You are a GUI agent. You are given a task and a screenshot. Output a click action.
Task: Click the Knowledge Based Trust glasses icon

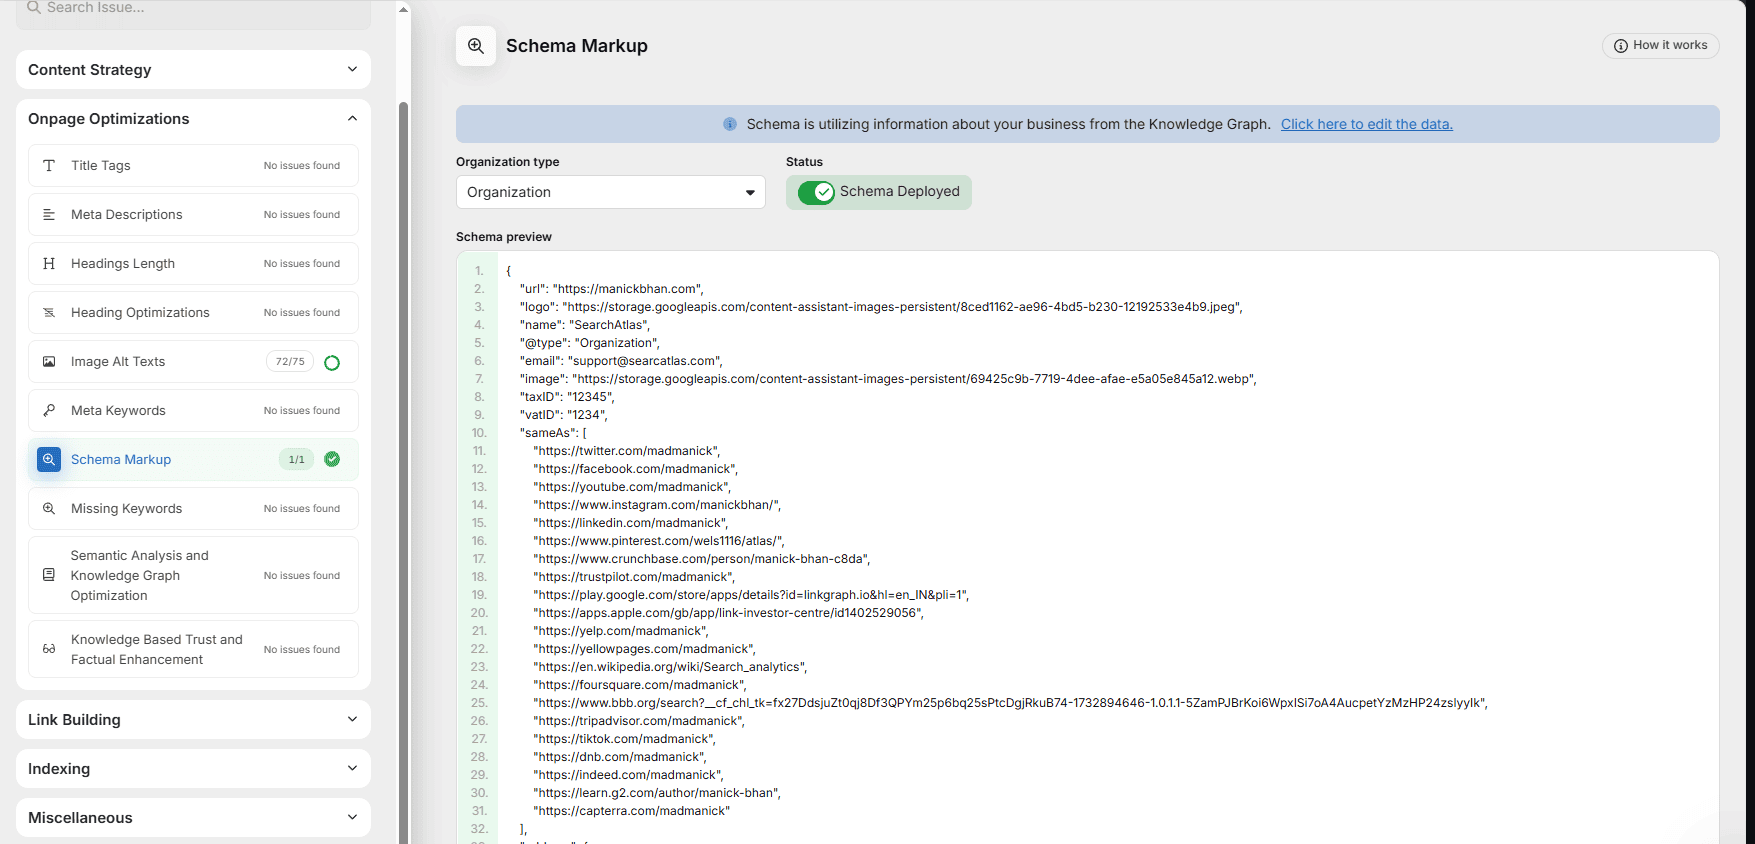[49, 649]
